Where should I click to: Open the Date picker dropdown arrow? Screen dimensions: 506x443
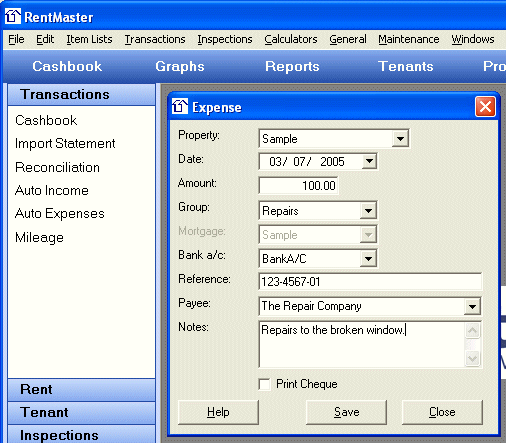tap(369, 161)
